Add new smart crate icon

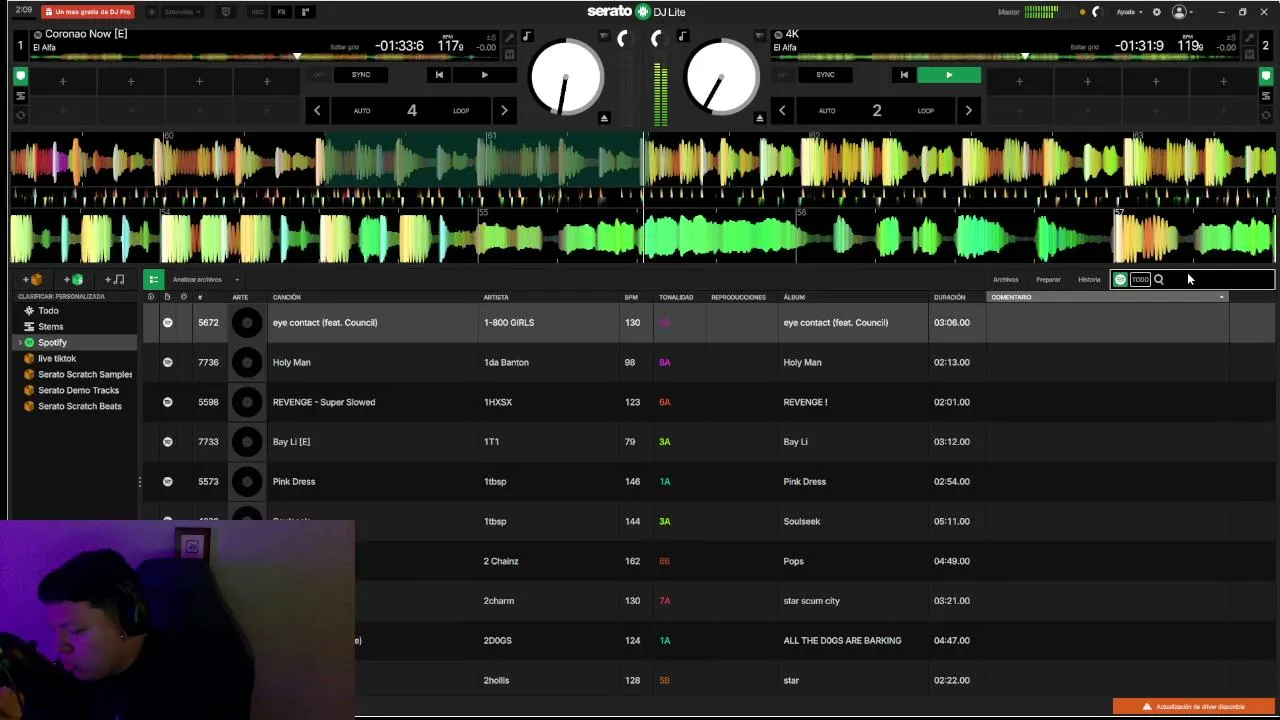pyautogui.click(x=74, y=280)
